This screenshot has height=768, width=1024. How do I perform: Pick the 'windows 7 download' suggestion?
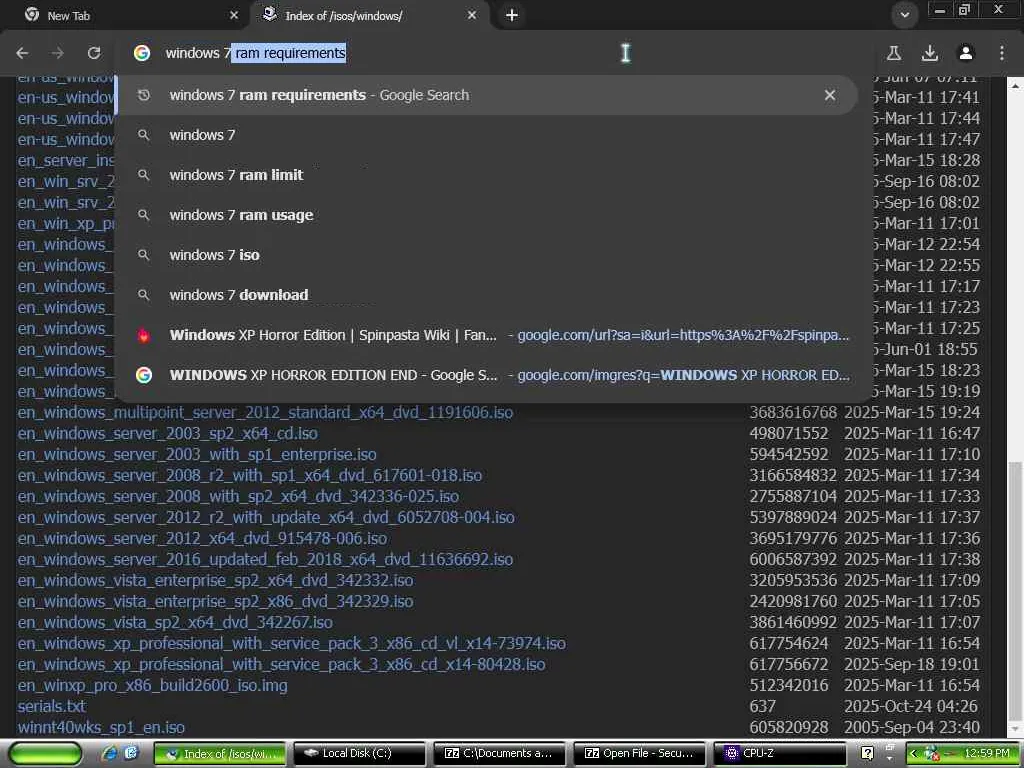click(x=487, y=295)
